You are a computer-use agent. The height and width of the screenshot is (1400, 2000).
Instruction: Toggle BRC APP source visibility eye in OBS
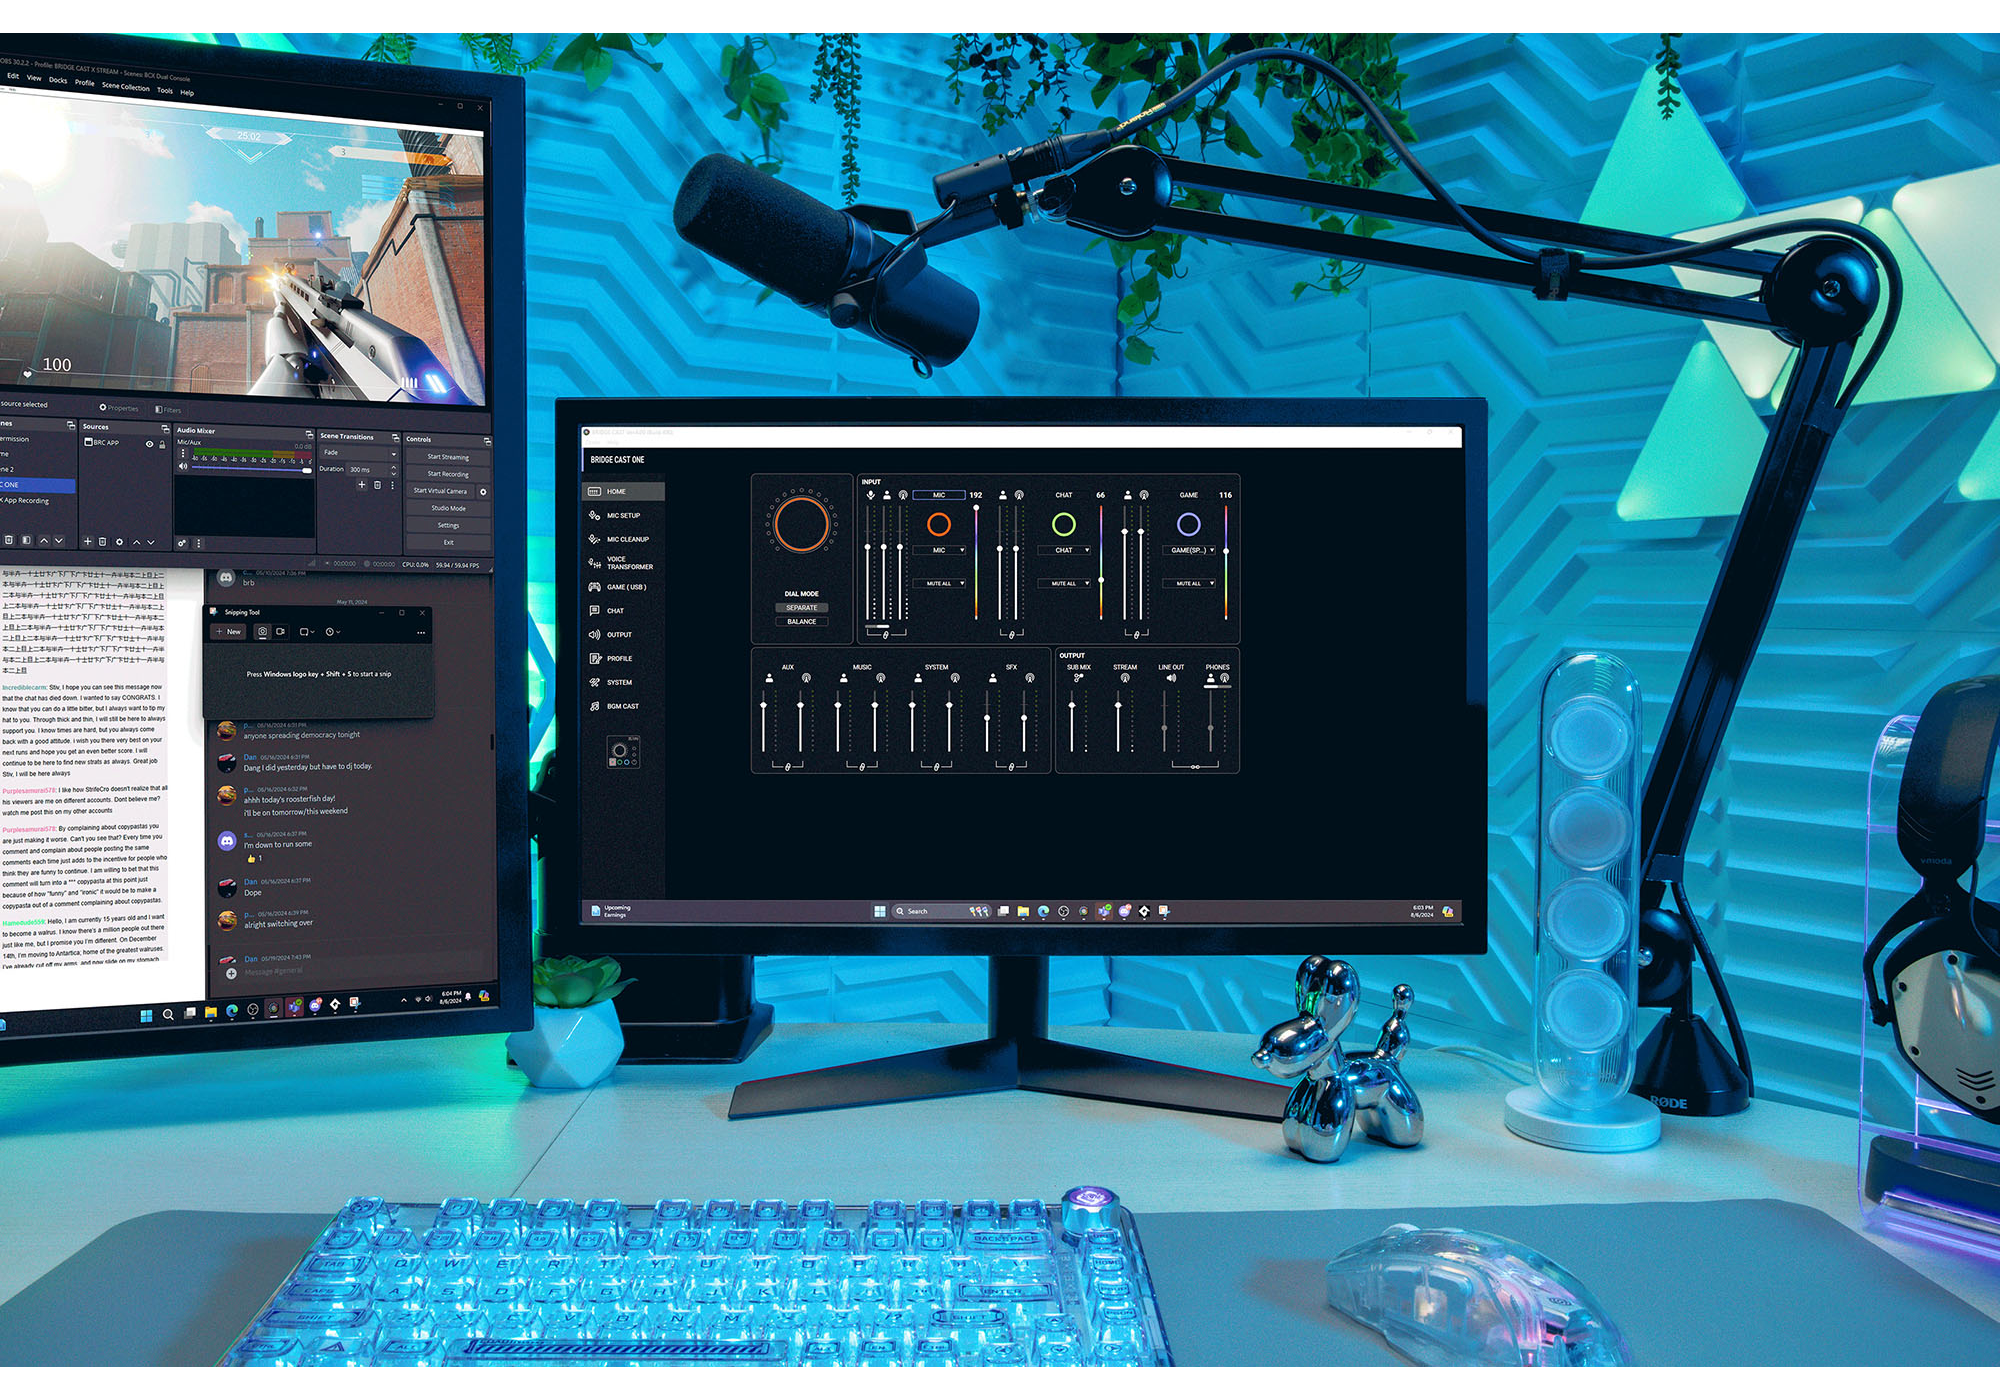click(150, 444)
